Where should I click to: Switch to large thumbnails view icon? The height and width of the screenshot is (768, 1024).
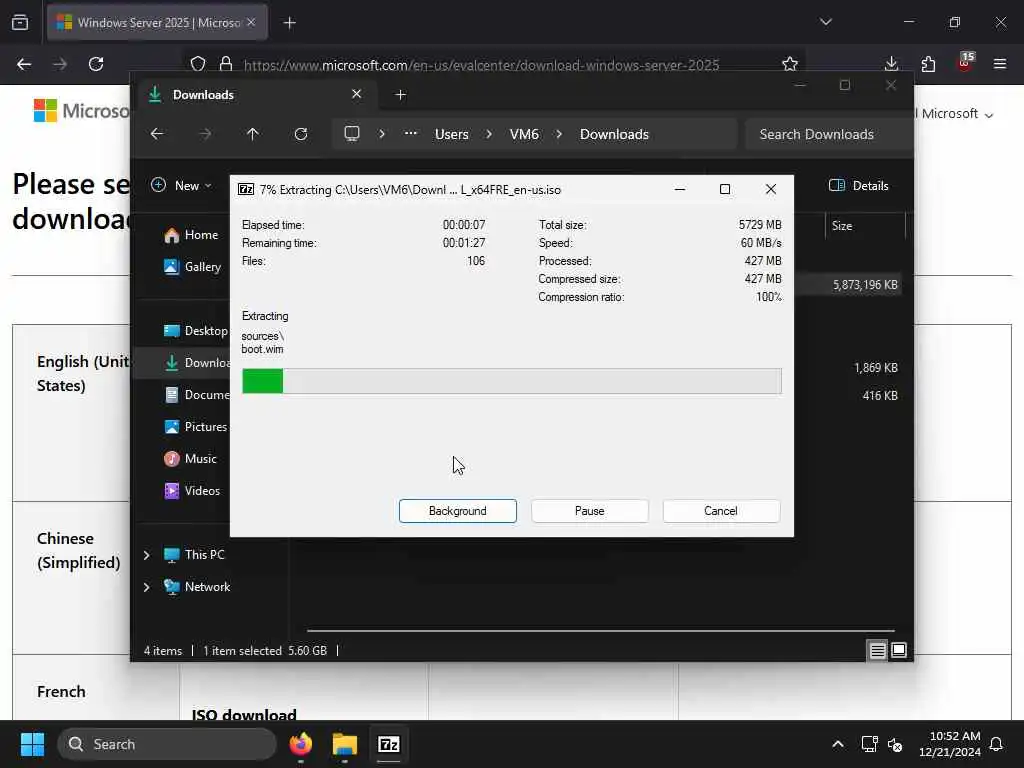(899, 650)
